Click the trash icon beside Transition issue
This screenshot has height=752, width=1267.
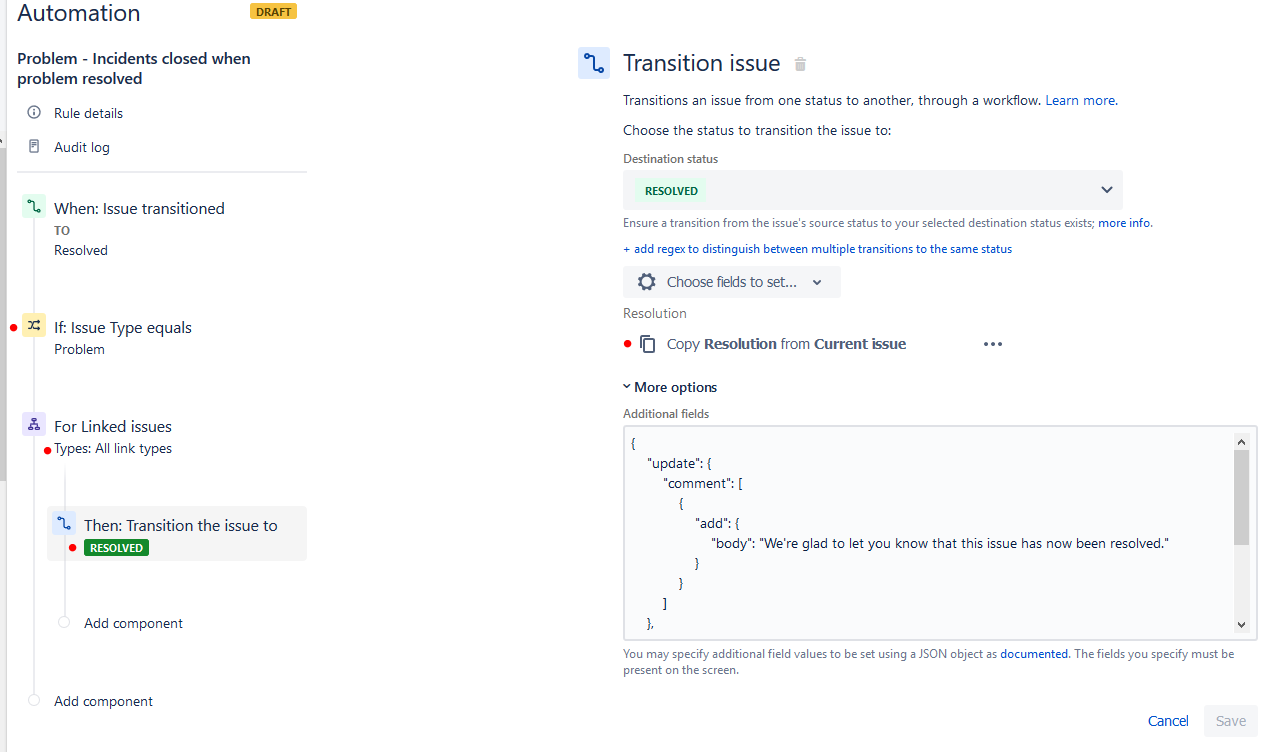pyautogui.click(x=800, y=64)
